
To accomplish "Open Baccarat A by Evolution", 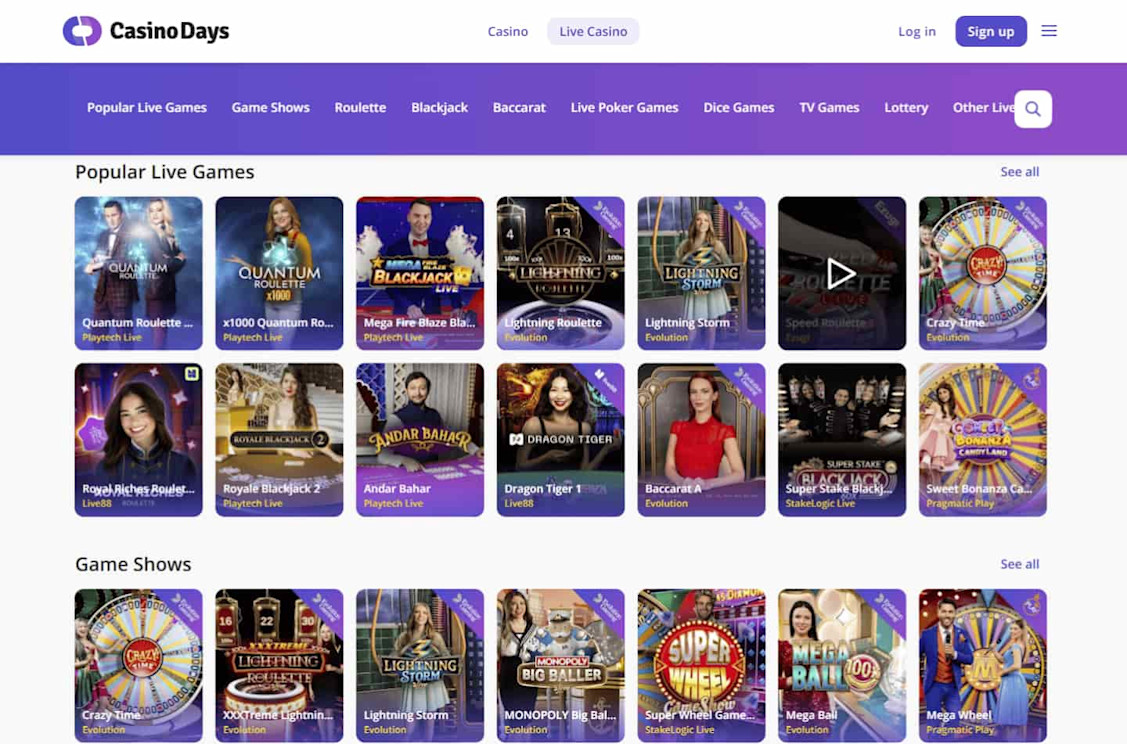I will click(x=702, y=440).
